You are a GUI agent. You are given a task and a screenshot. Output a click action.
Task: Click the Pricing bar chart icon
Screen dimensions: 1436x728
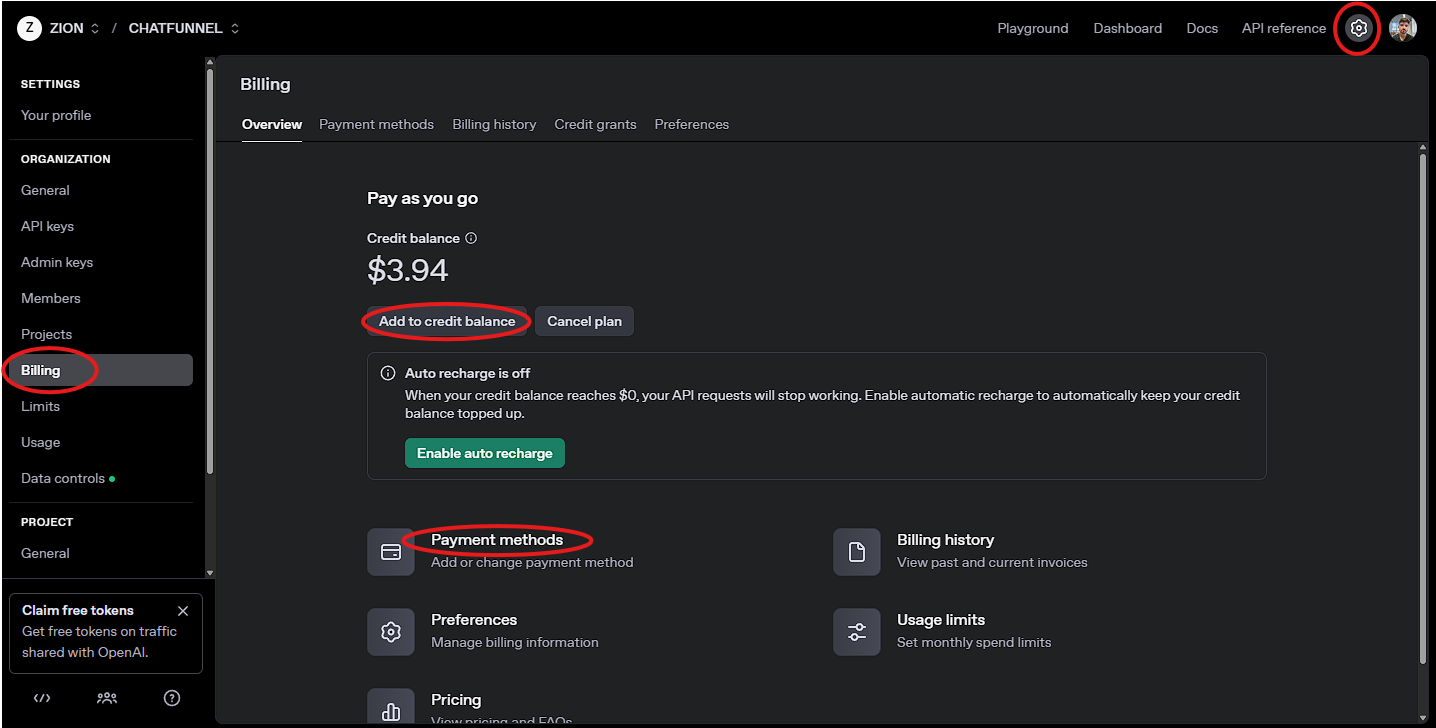(x=391, y=706)
